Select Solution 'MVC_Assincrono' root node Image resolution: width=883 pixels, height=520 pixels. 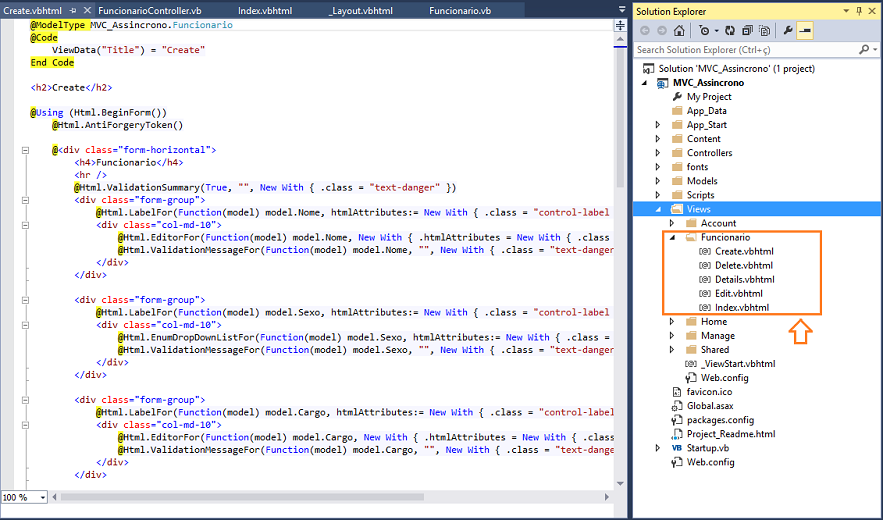coord(737,69)
